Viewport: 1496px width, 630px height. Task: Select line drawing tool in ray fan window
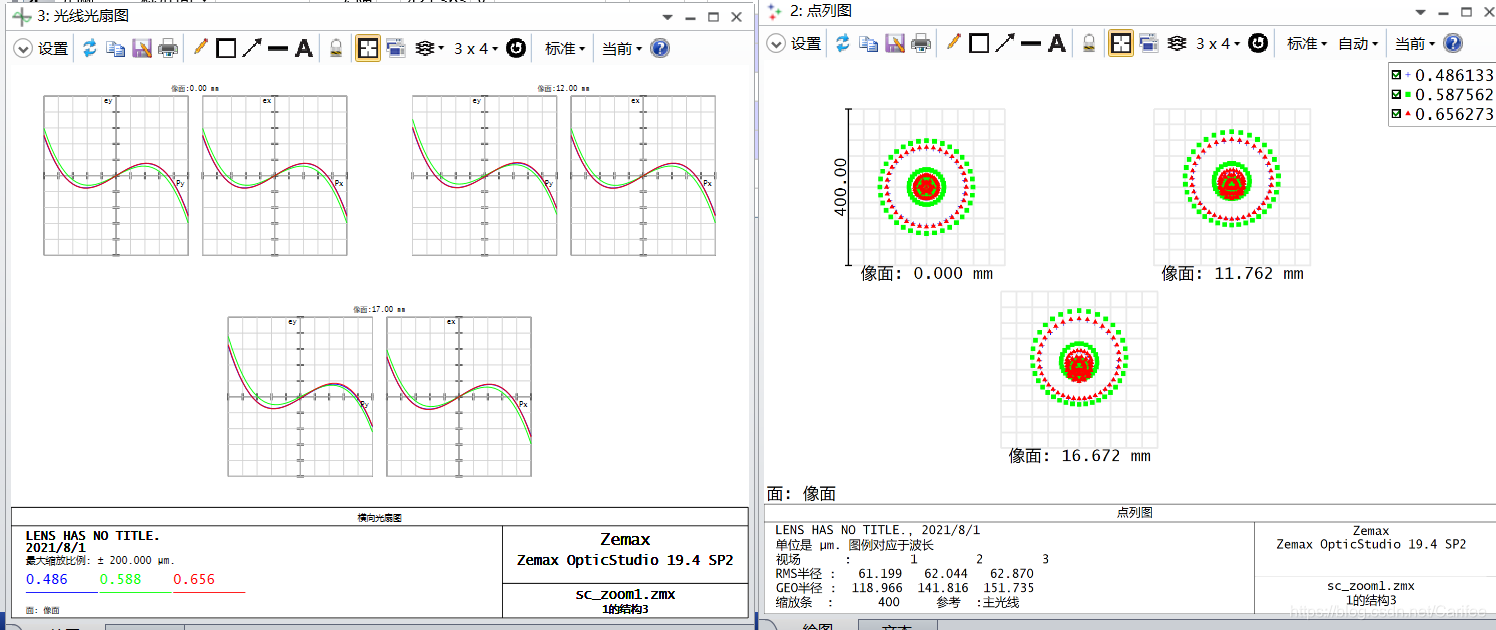coord(278,48)
